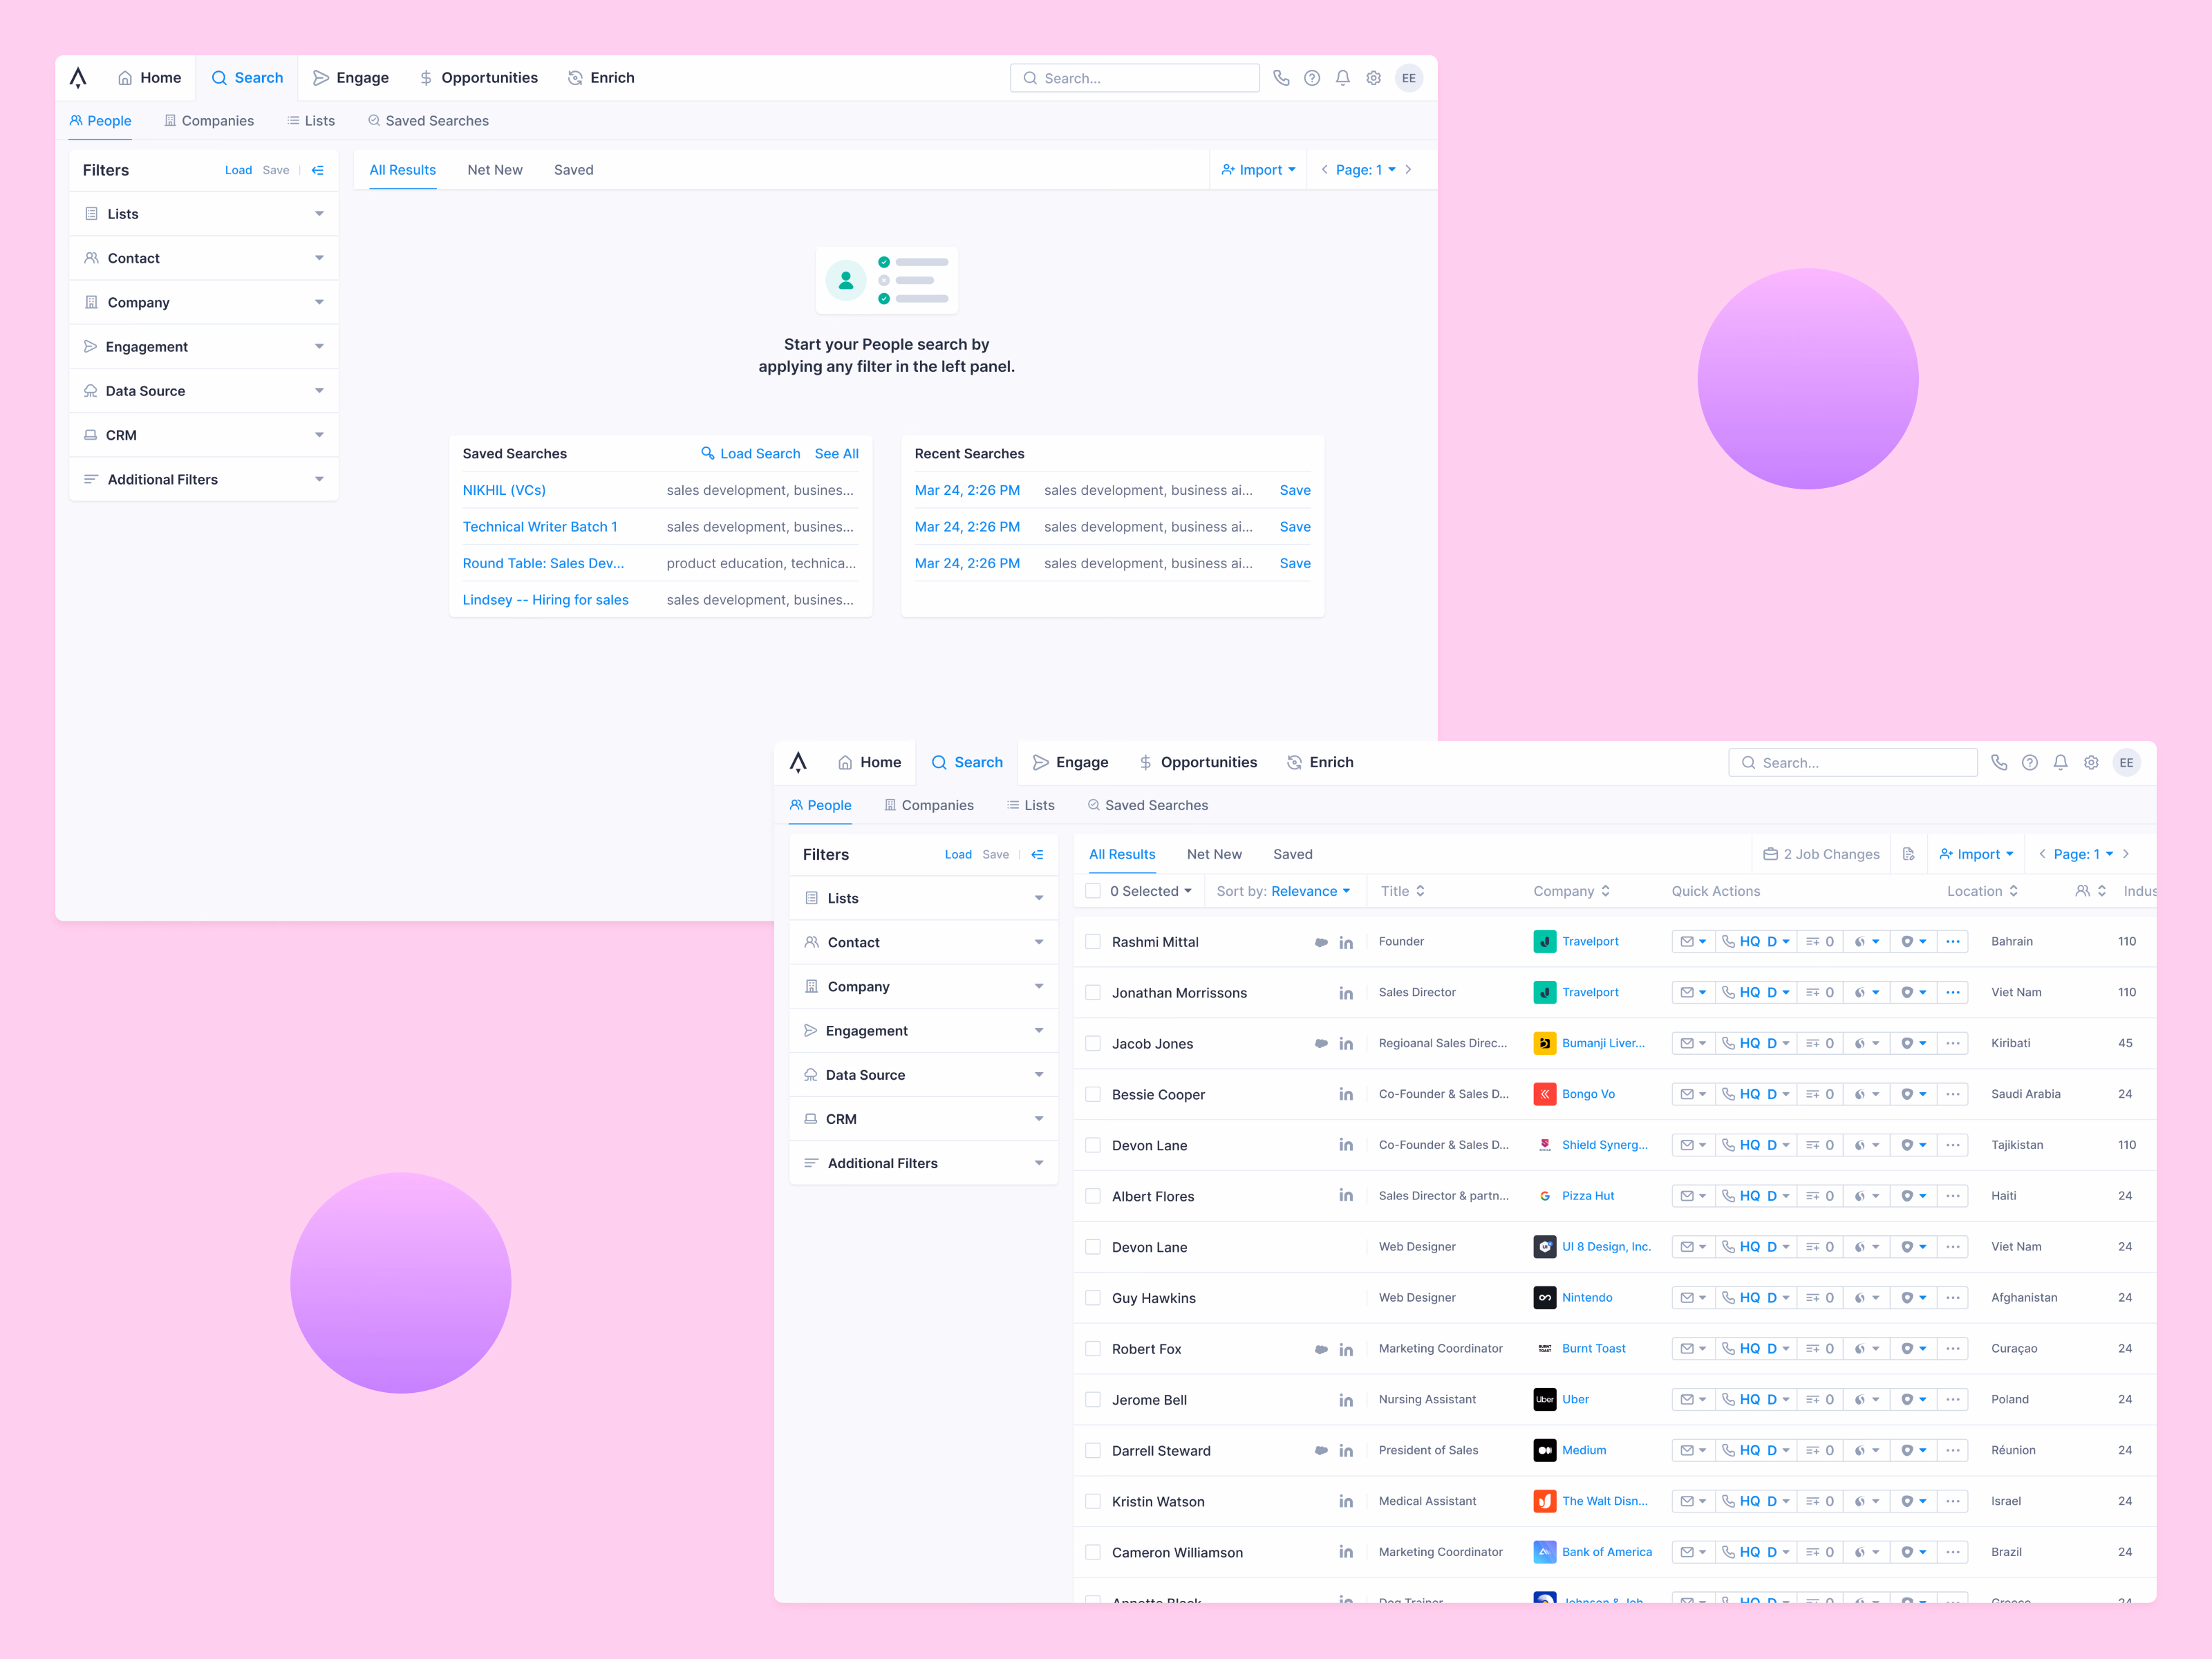Open NIKHIL (VCs) saved search

tap(504, 490)
